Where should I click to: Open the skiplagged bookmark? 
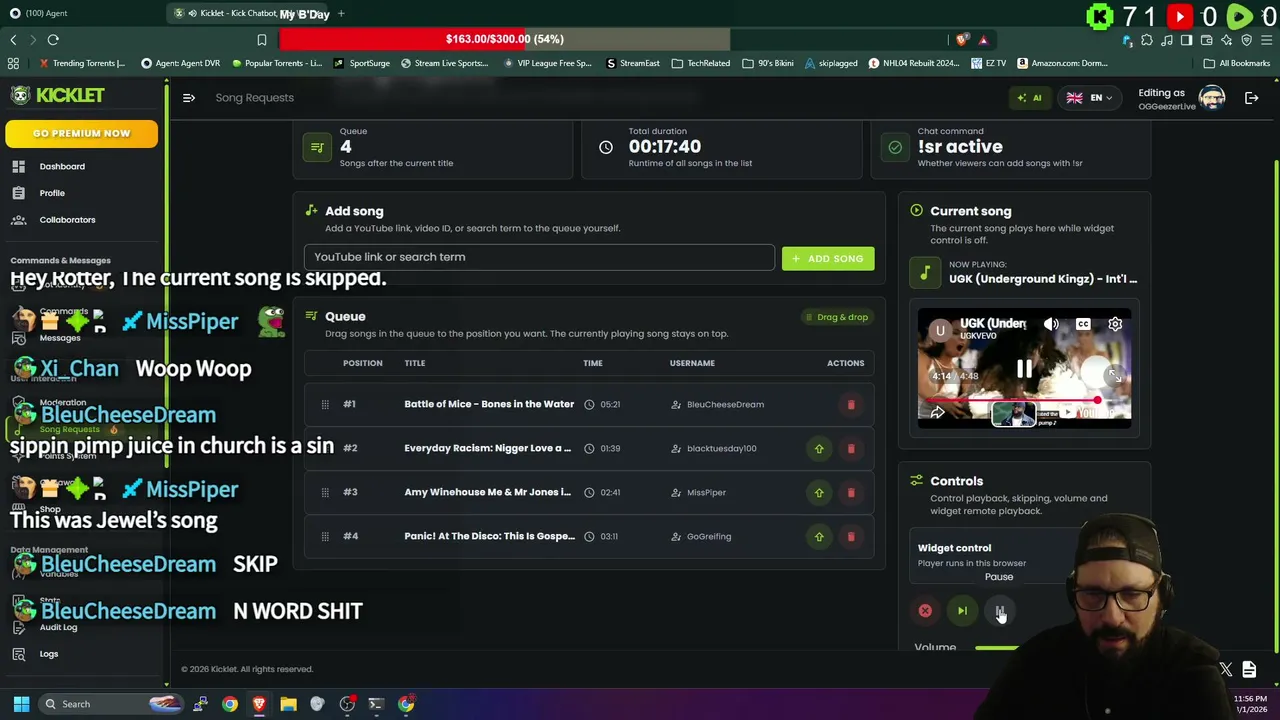click(x=831, y=63)
